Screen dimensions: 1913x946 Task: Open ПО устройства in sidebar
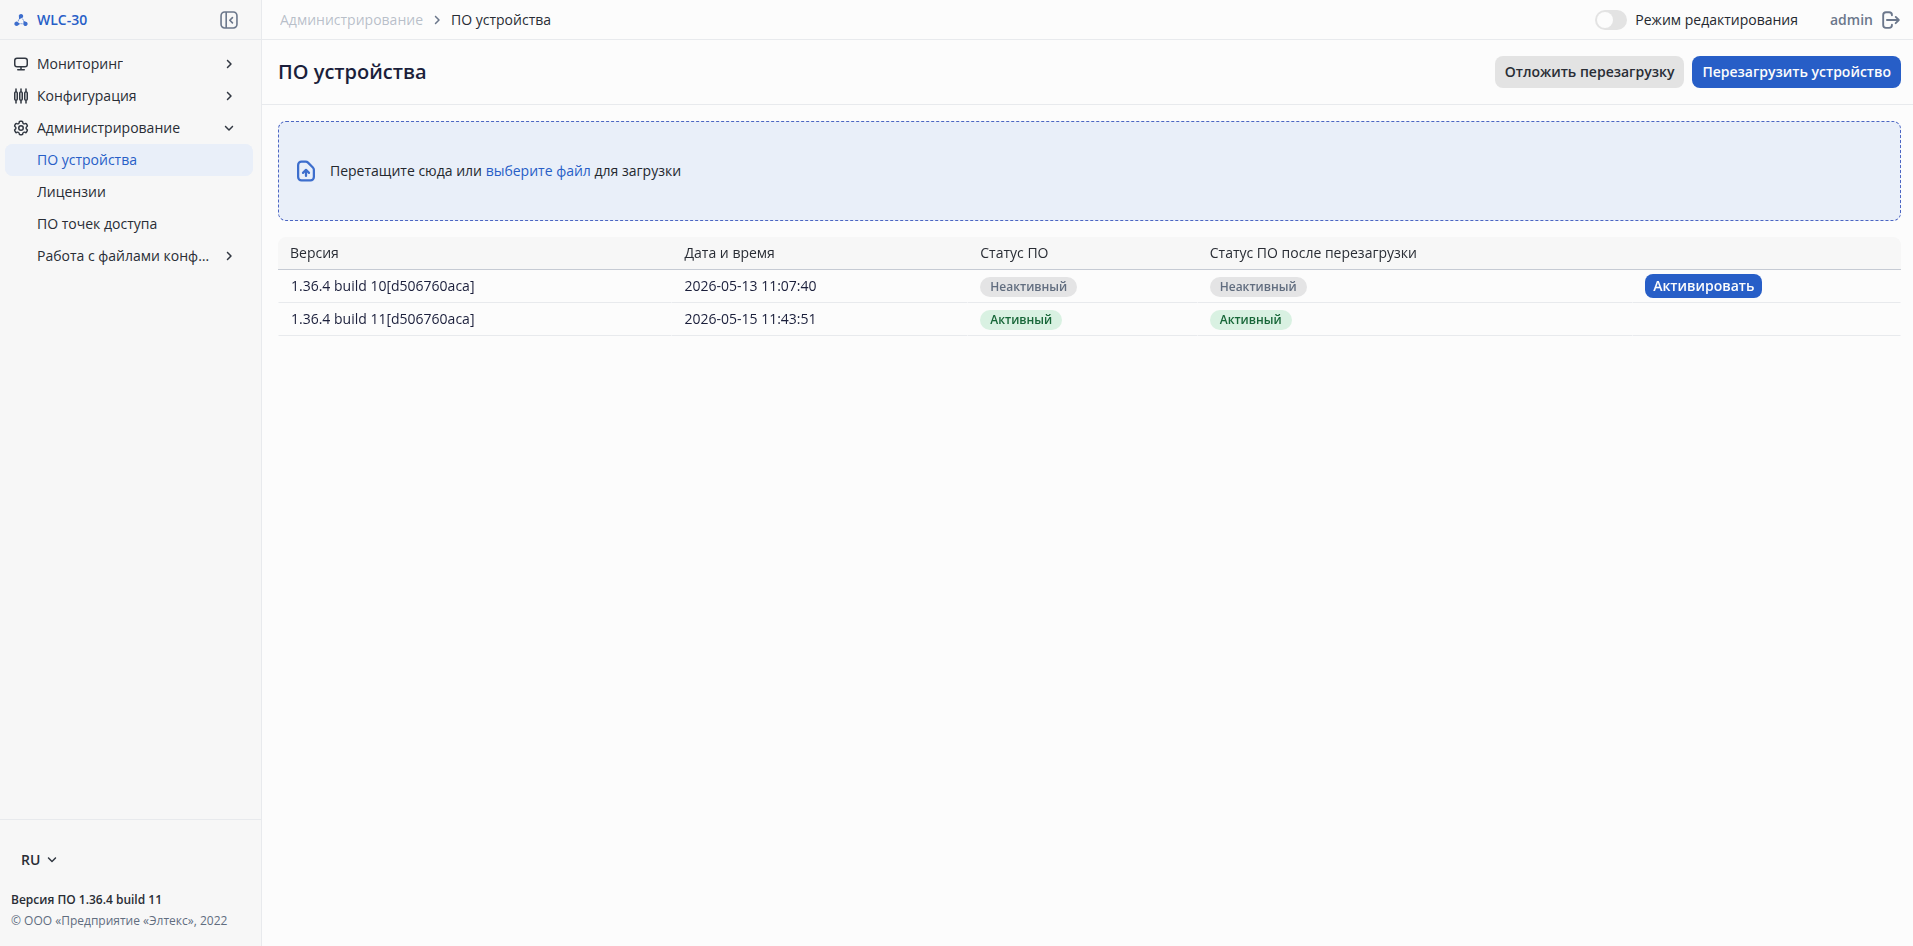129,160
